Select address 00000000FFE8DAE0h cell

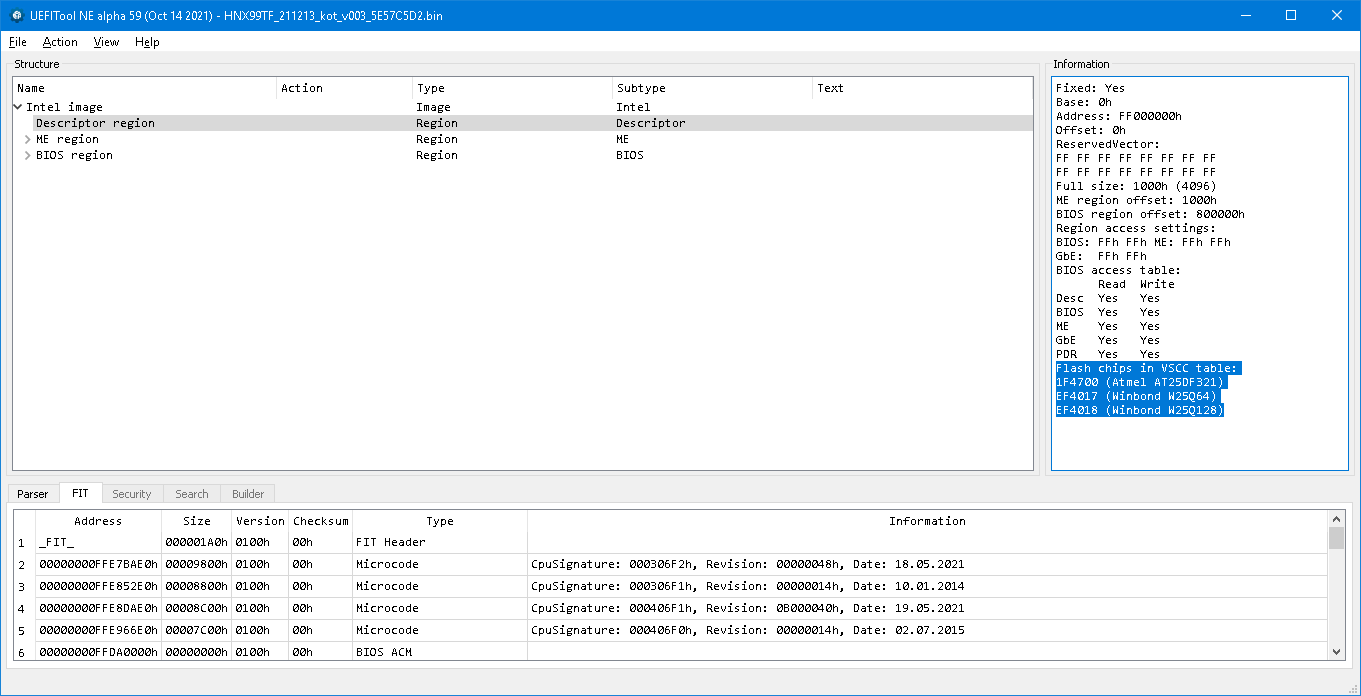pyautogui.click(x=98, y=608)
